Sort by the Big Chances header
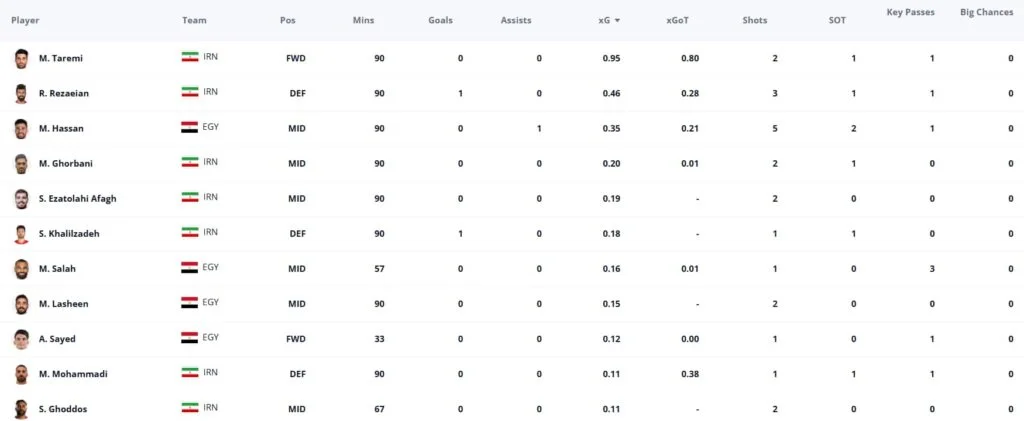This screenshot has height=421, width=1024. pyautogui.click(x=986, y=12)
